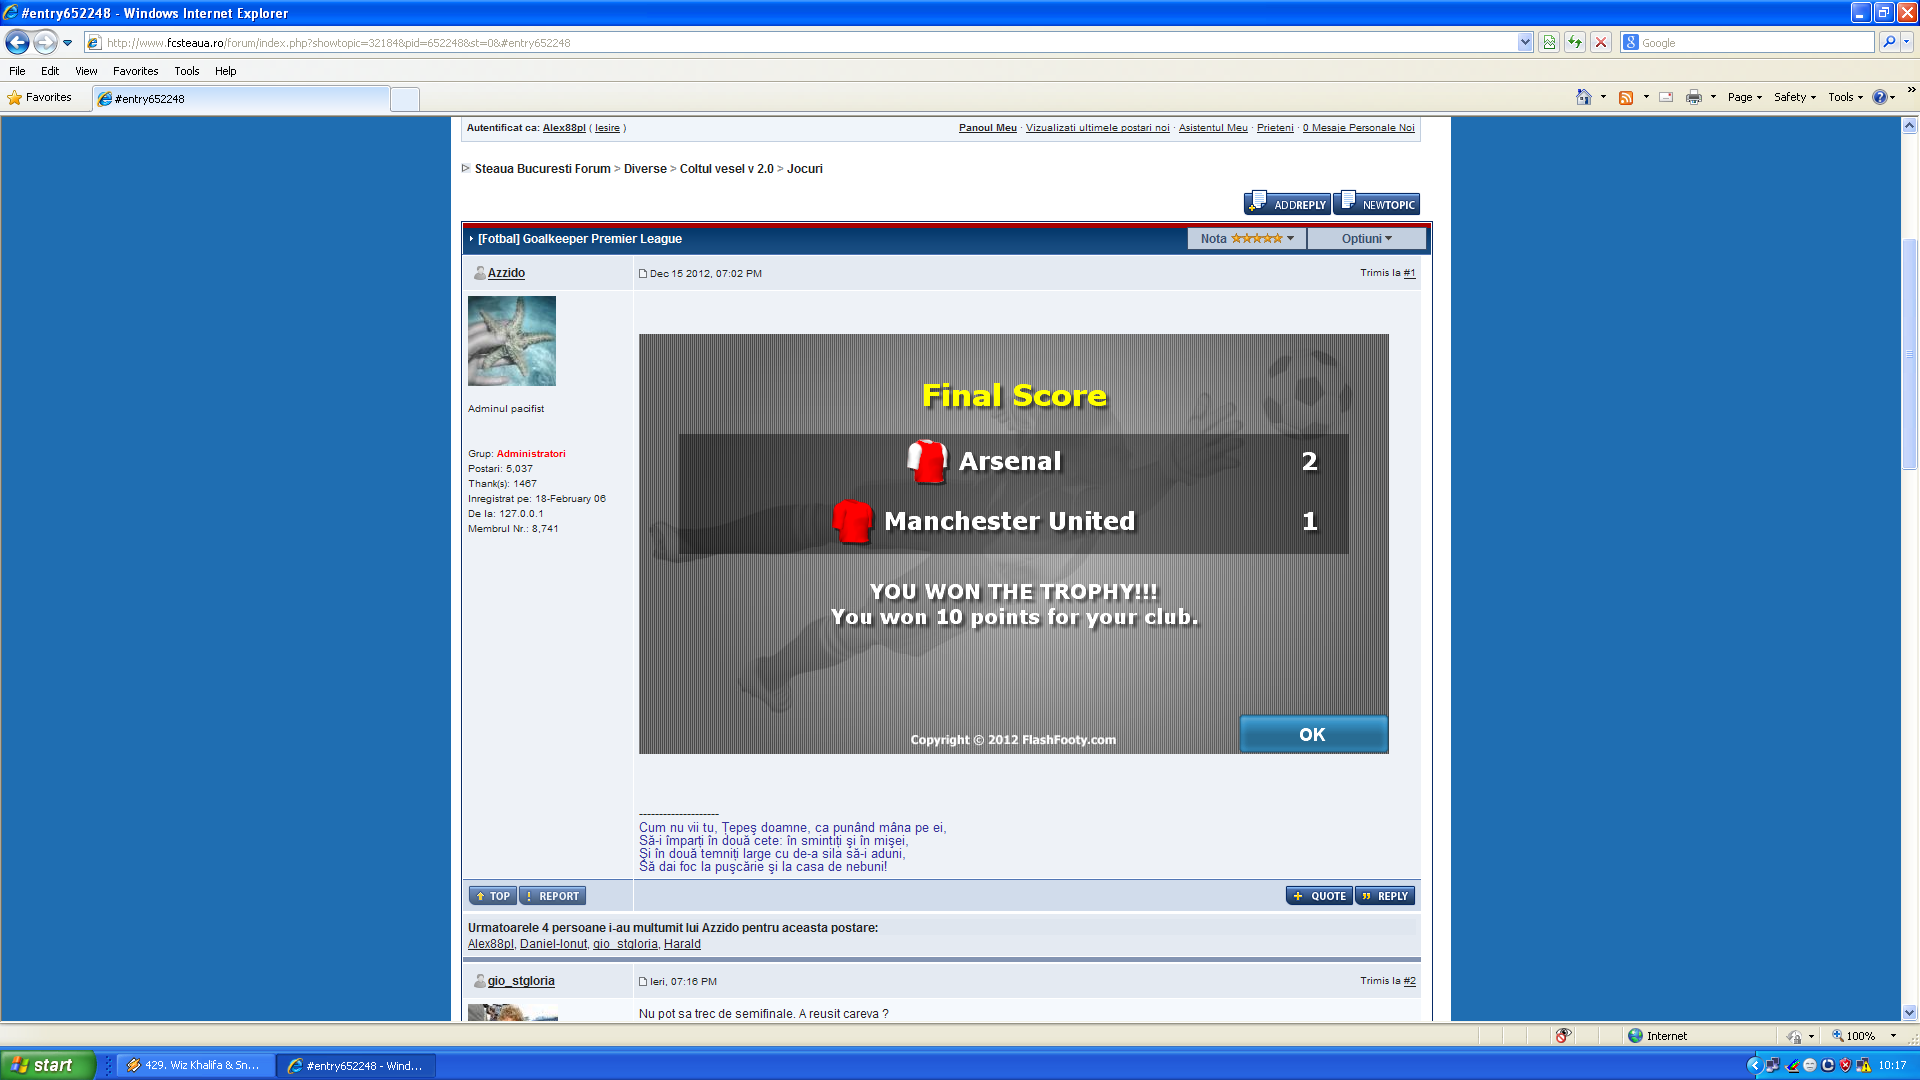Open the Nota rating dropdown

click(x=1247, y=239)
